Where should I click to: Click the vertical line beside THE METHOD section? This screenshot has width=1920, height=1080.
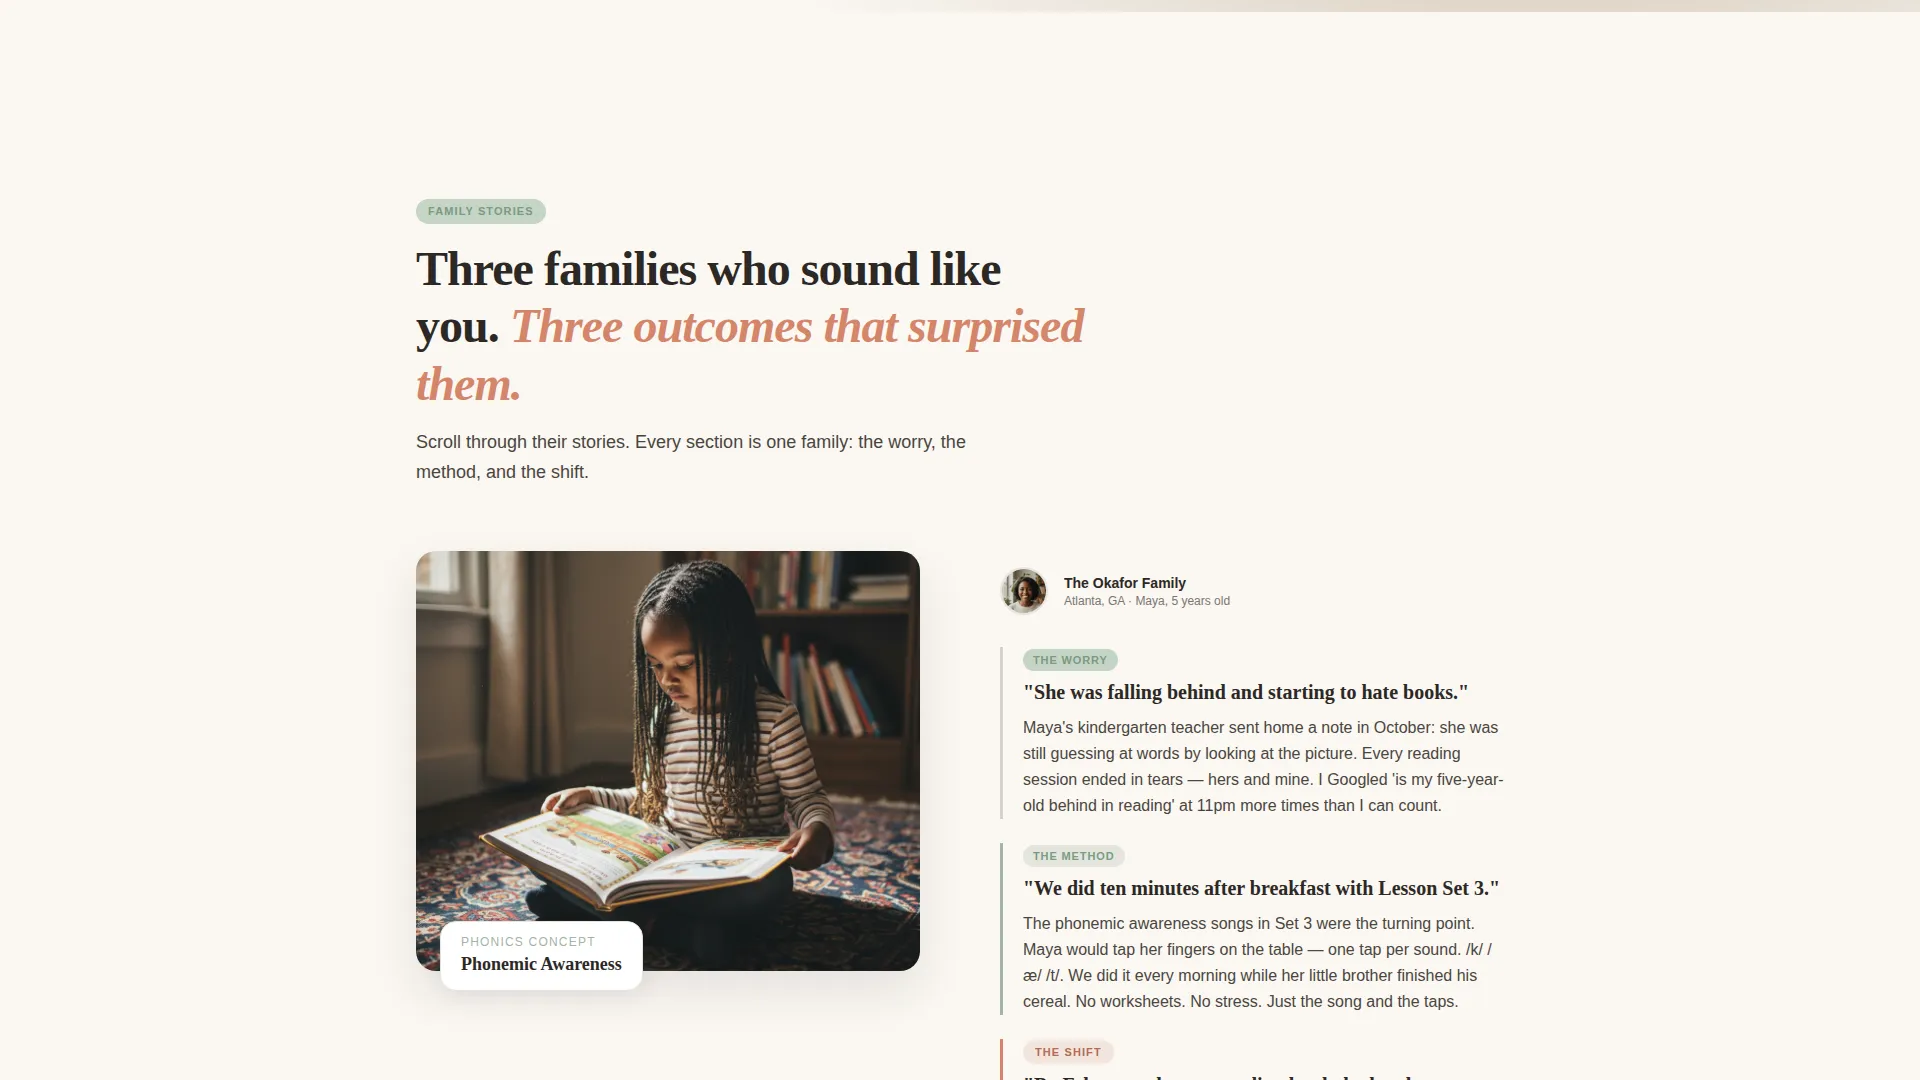pos(1001,929)
